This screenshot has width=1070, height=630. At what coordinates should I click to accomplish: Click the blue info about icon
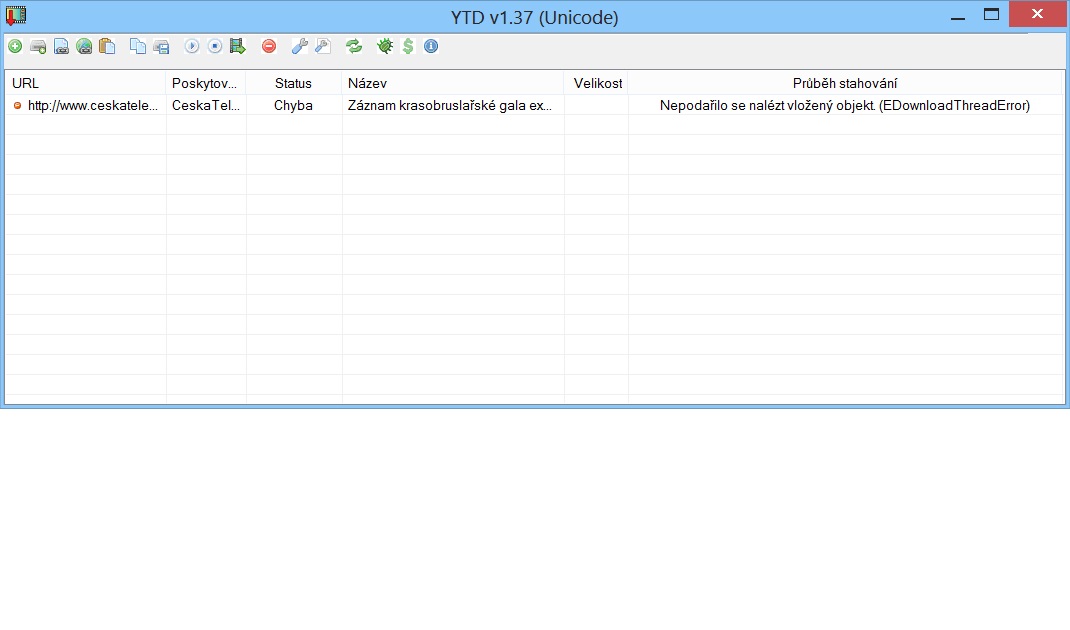coord(431,46)
